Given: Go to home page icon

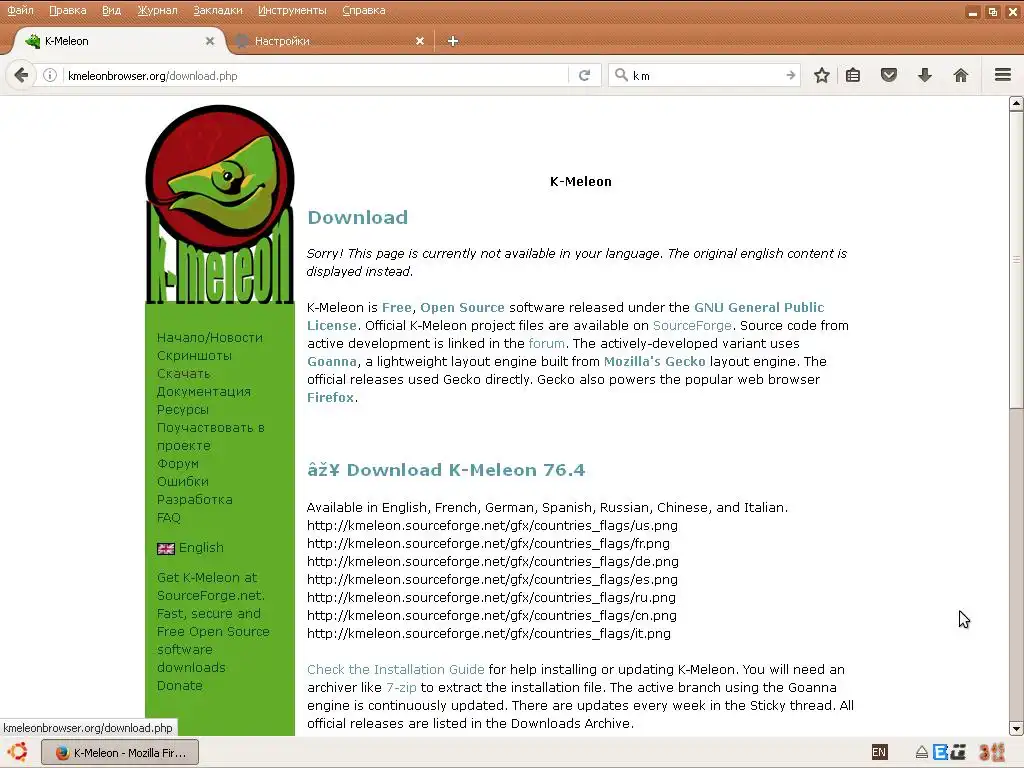Looking at the screenshot, I should pos(961,76).
